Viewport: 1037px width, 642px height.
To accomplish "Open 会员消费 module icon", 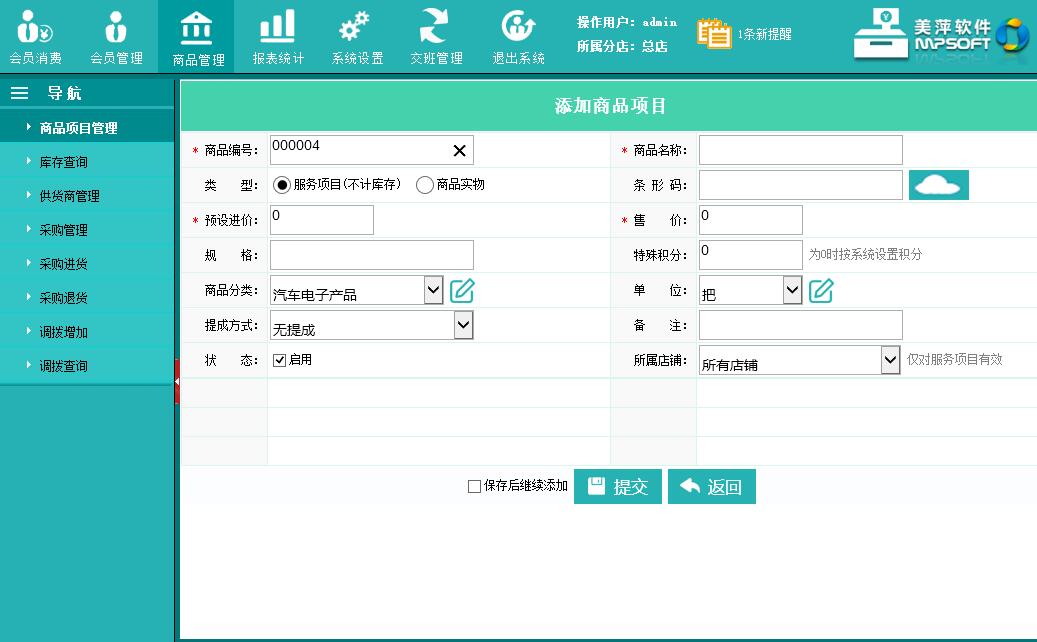I will click(36, 27).
